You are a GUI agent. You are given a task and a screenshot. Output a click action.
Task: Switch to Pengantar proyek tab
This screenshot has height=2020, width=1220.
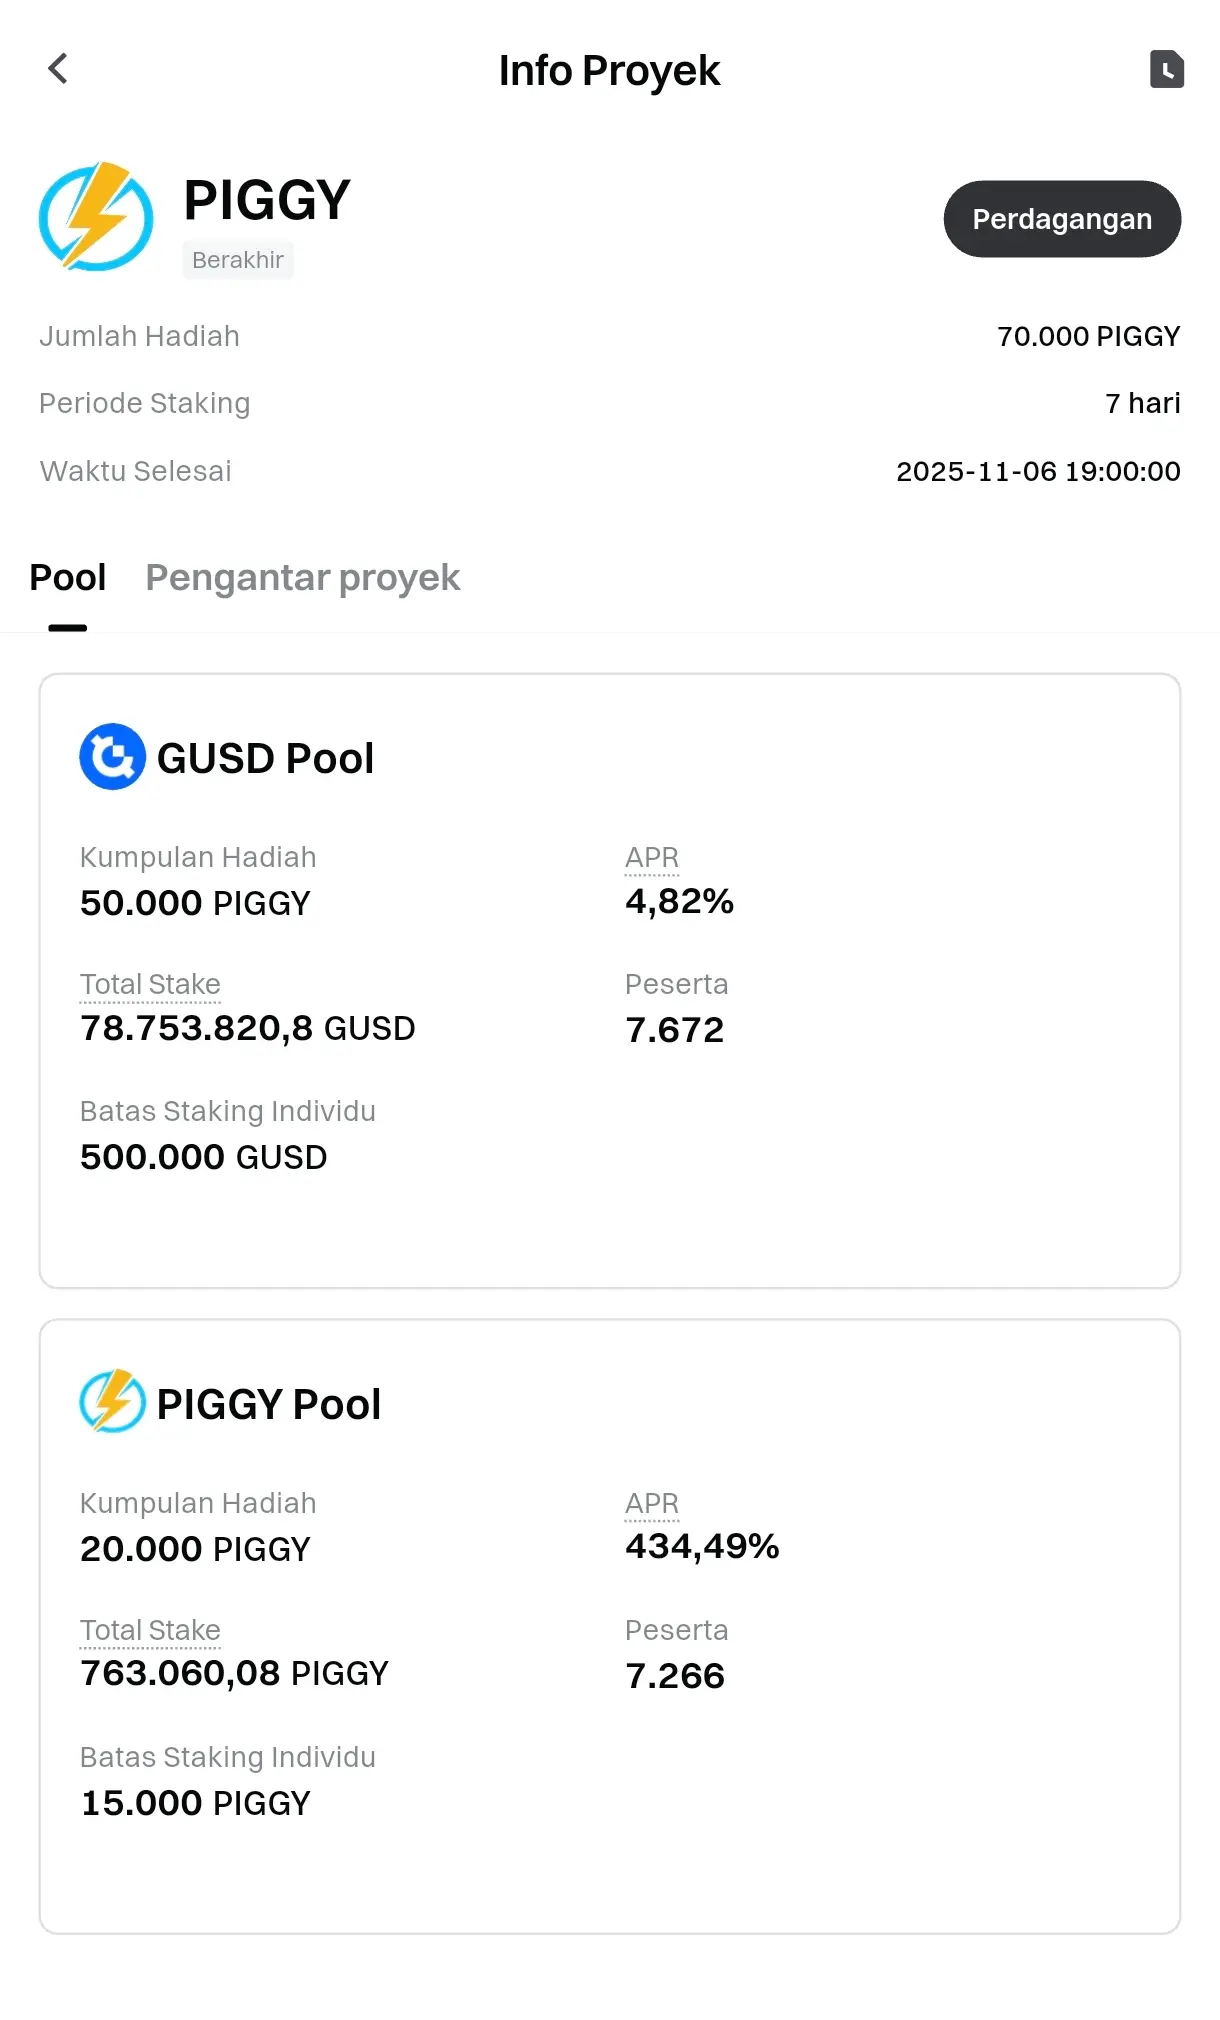[x=302, y=578]
